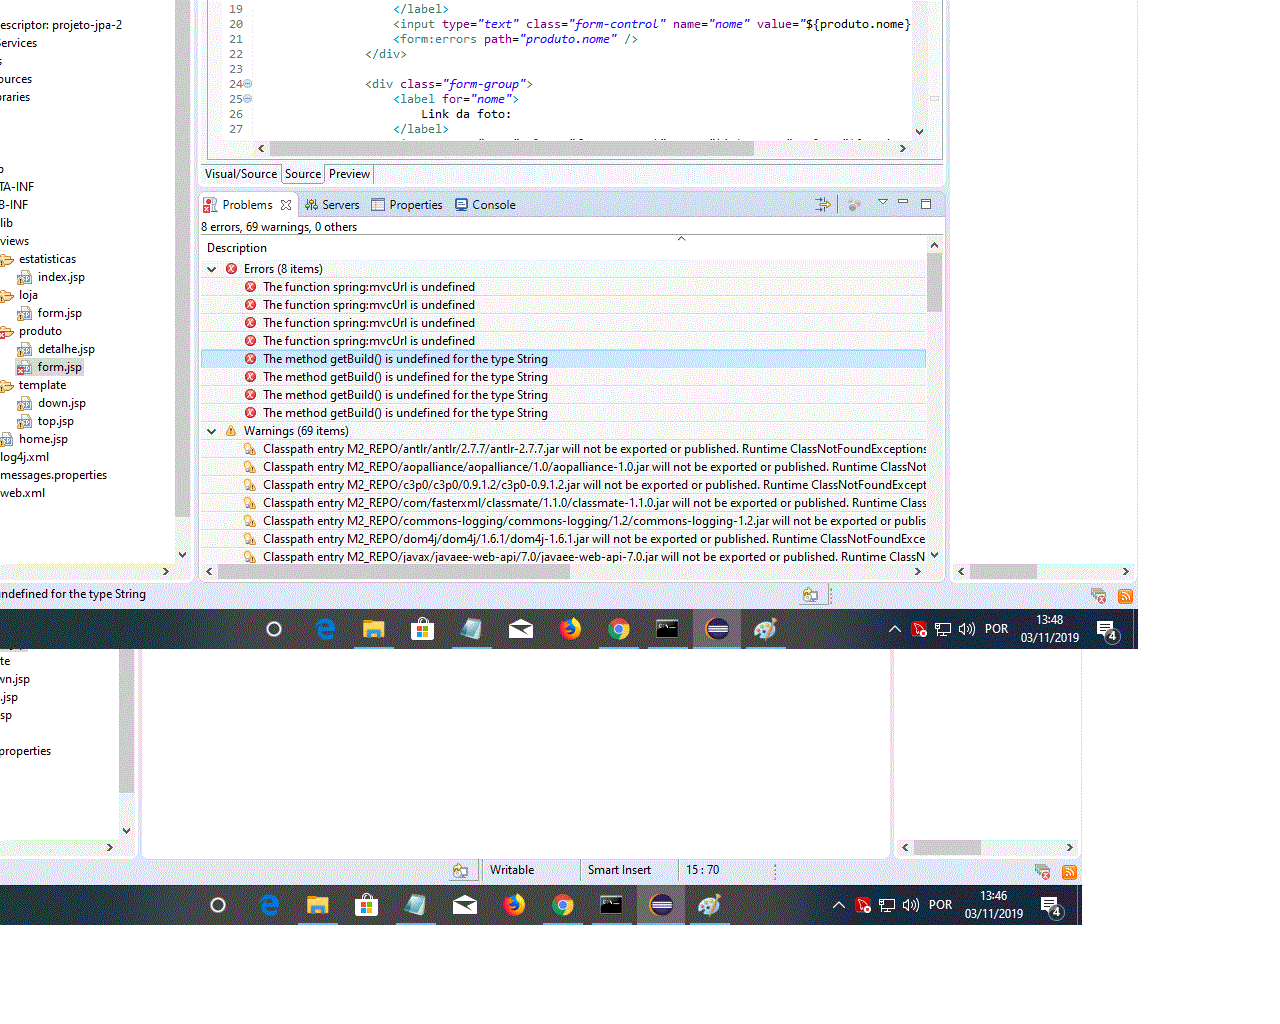Click the RSS feed icon above the 13:46 taskbar

click(1069, 872)
